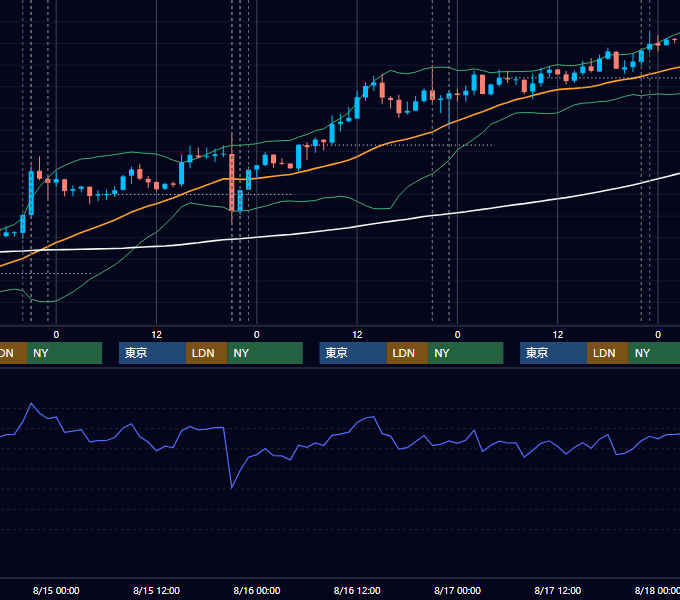Click the 8/15 12:00 date label
The height and width of the screenshot is (600, 680).
tap(156, 590)
